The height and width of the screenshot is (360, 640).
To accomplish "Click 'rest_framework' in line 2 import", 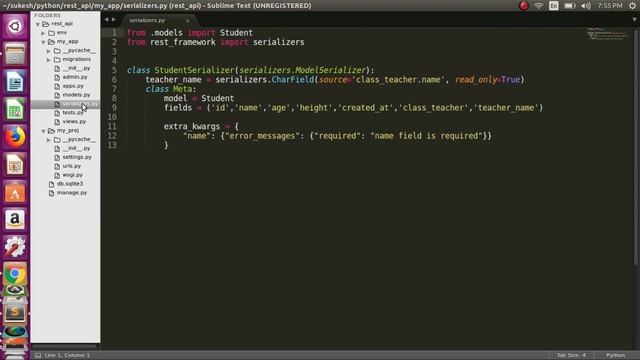I will point(183,42).
